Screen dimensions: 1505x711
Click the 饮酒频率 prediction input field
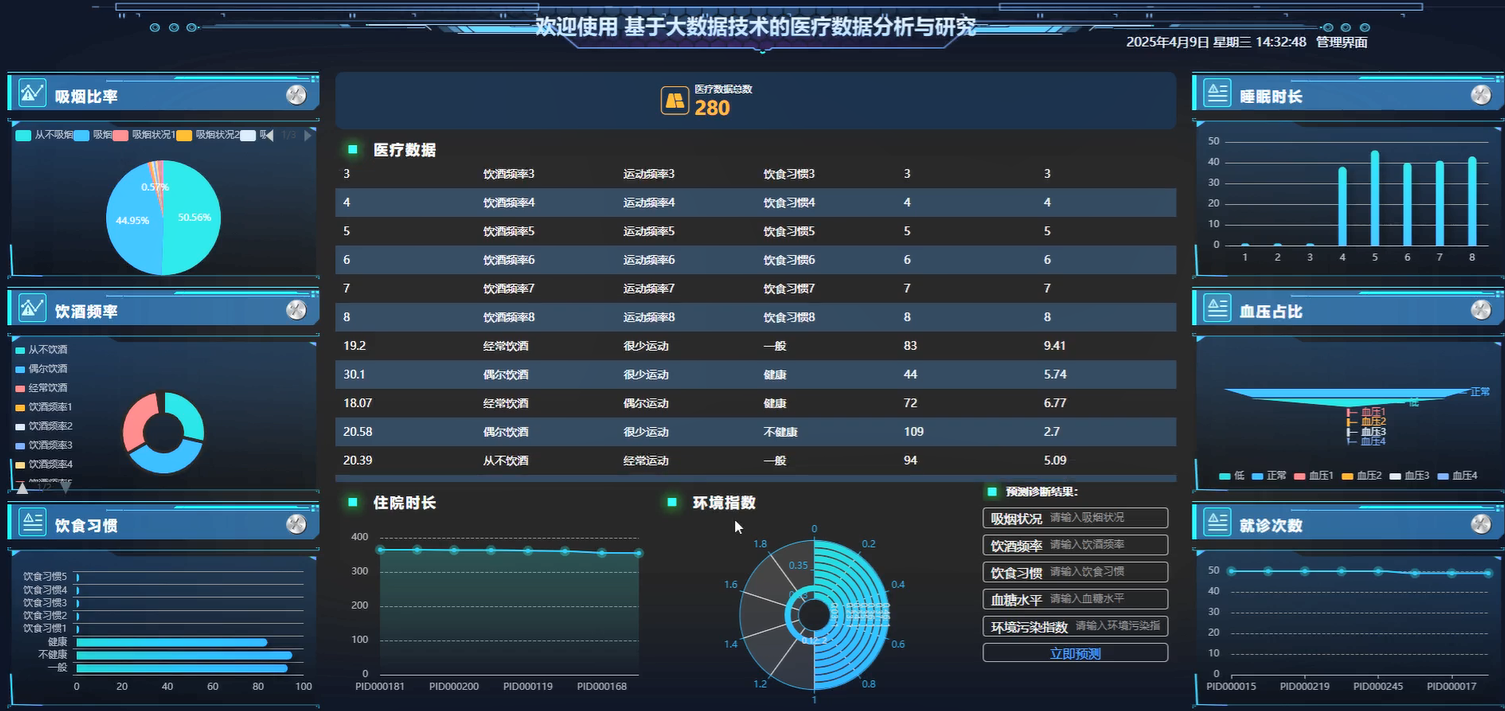(1107, 545)
